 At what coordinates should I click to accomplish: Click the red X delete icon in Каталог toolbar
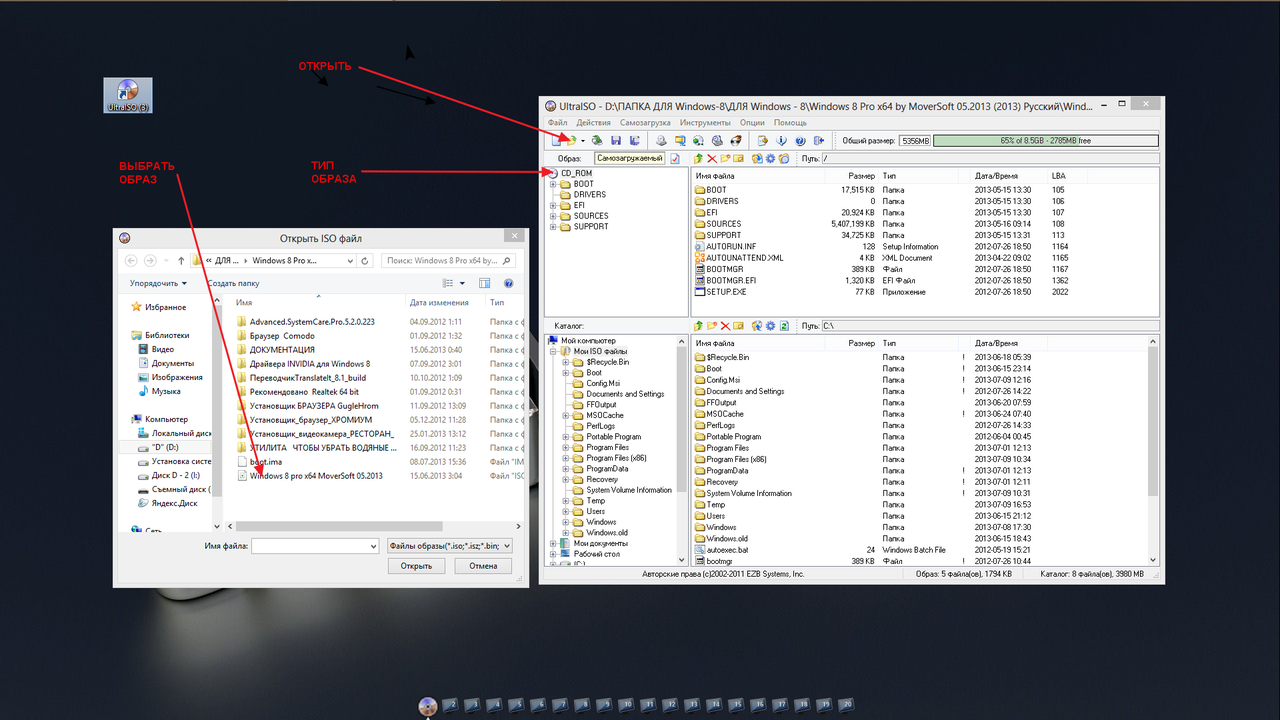(x=725, y=326)
